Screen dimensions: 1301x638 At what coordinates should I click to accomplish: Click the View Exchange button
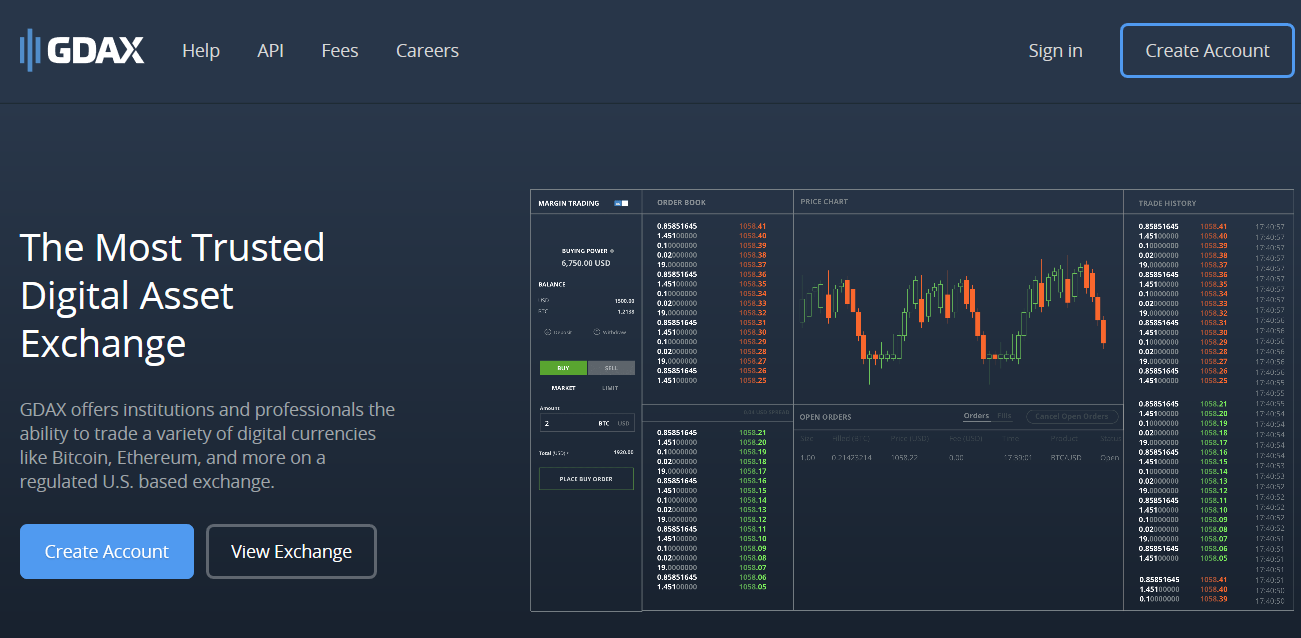click(291, 551)
